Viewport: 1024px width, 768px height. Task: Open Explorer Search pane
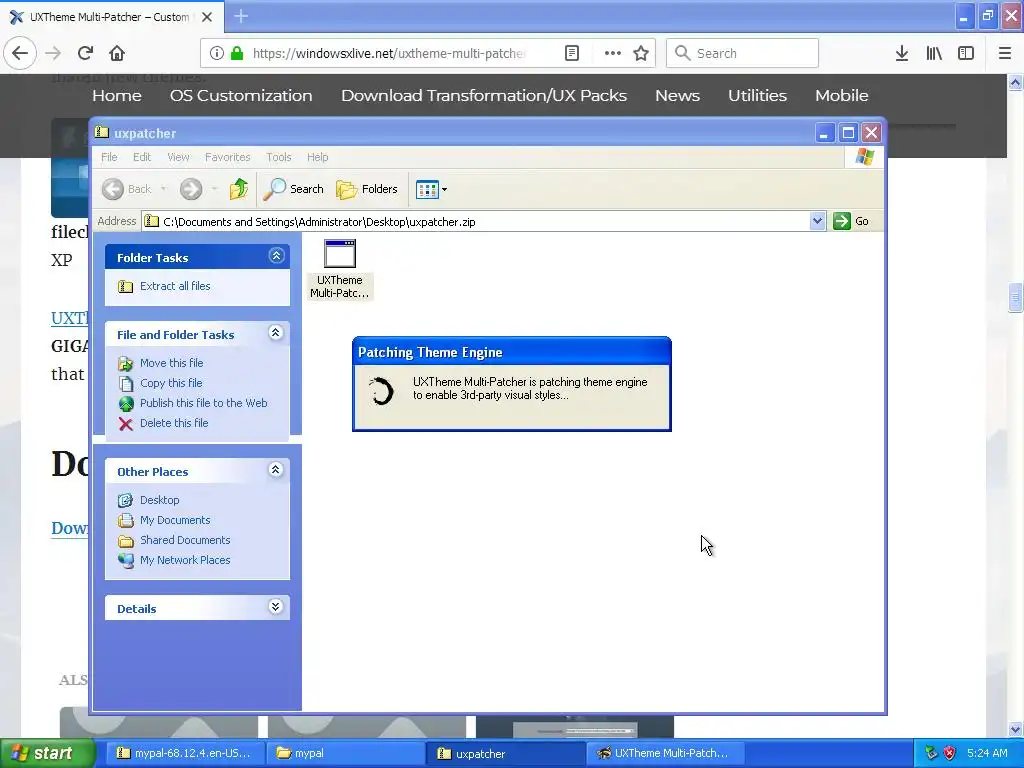click(293, 189)
